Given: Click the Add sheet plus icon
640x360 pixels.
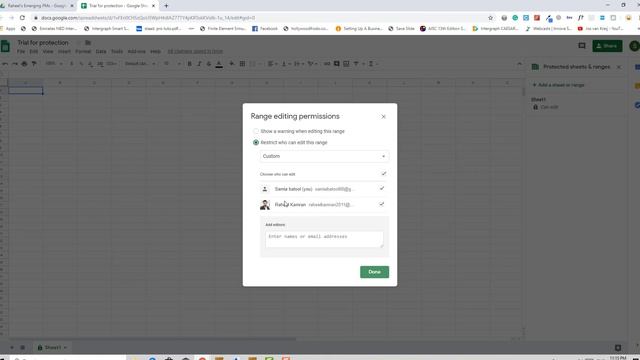Looking at the screenshot, I should (11, 348).
